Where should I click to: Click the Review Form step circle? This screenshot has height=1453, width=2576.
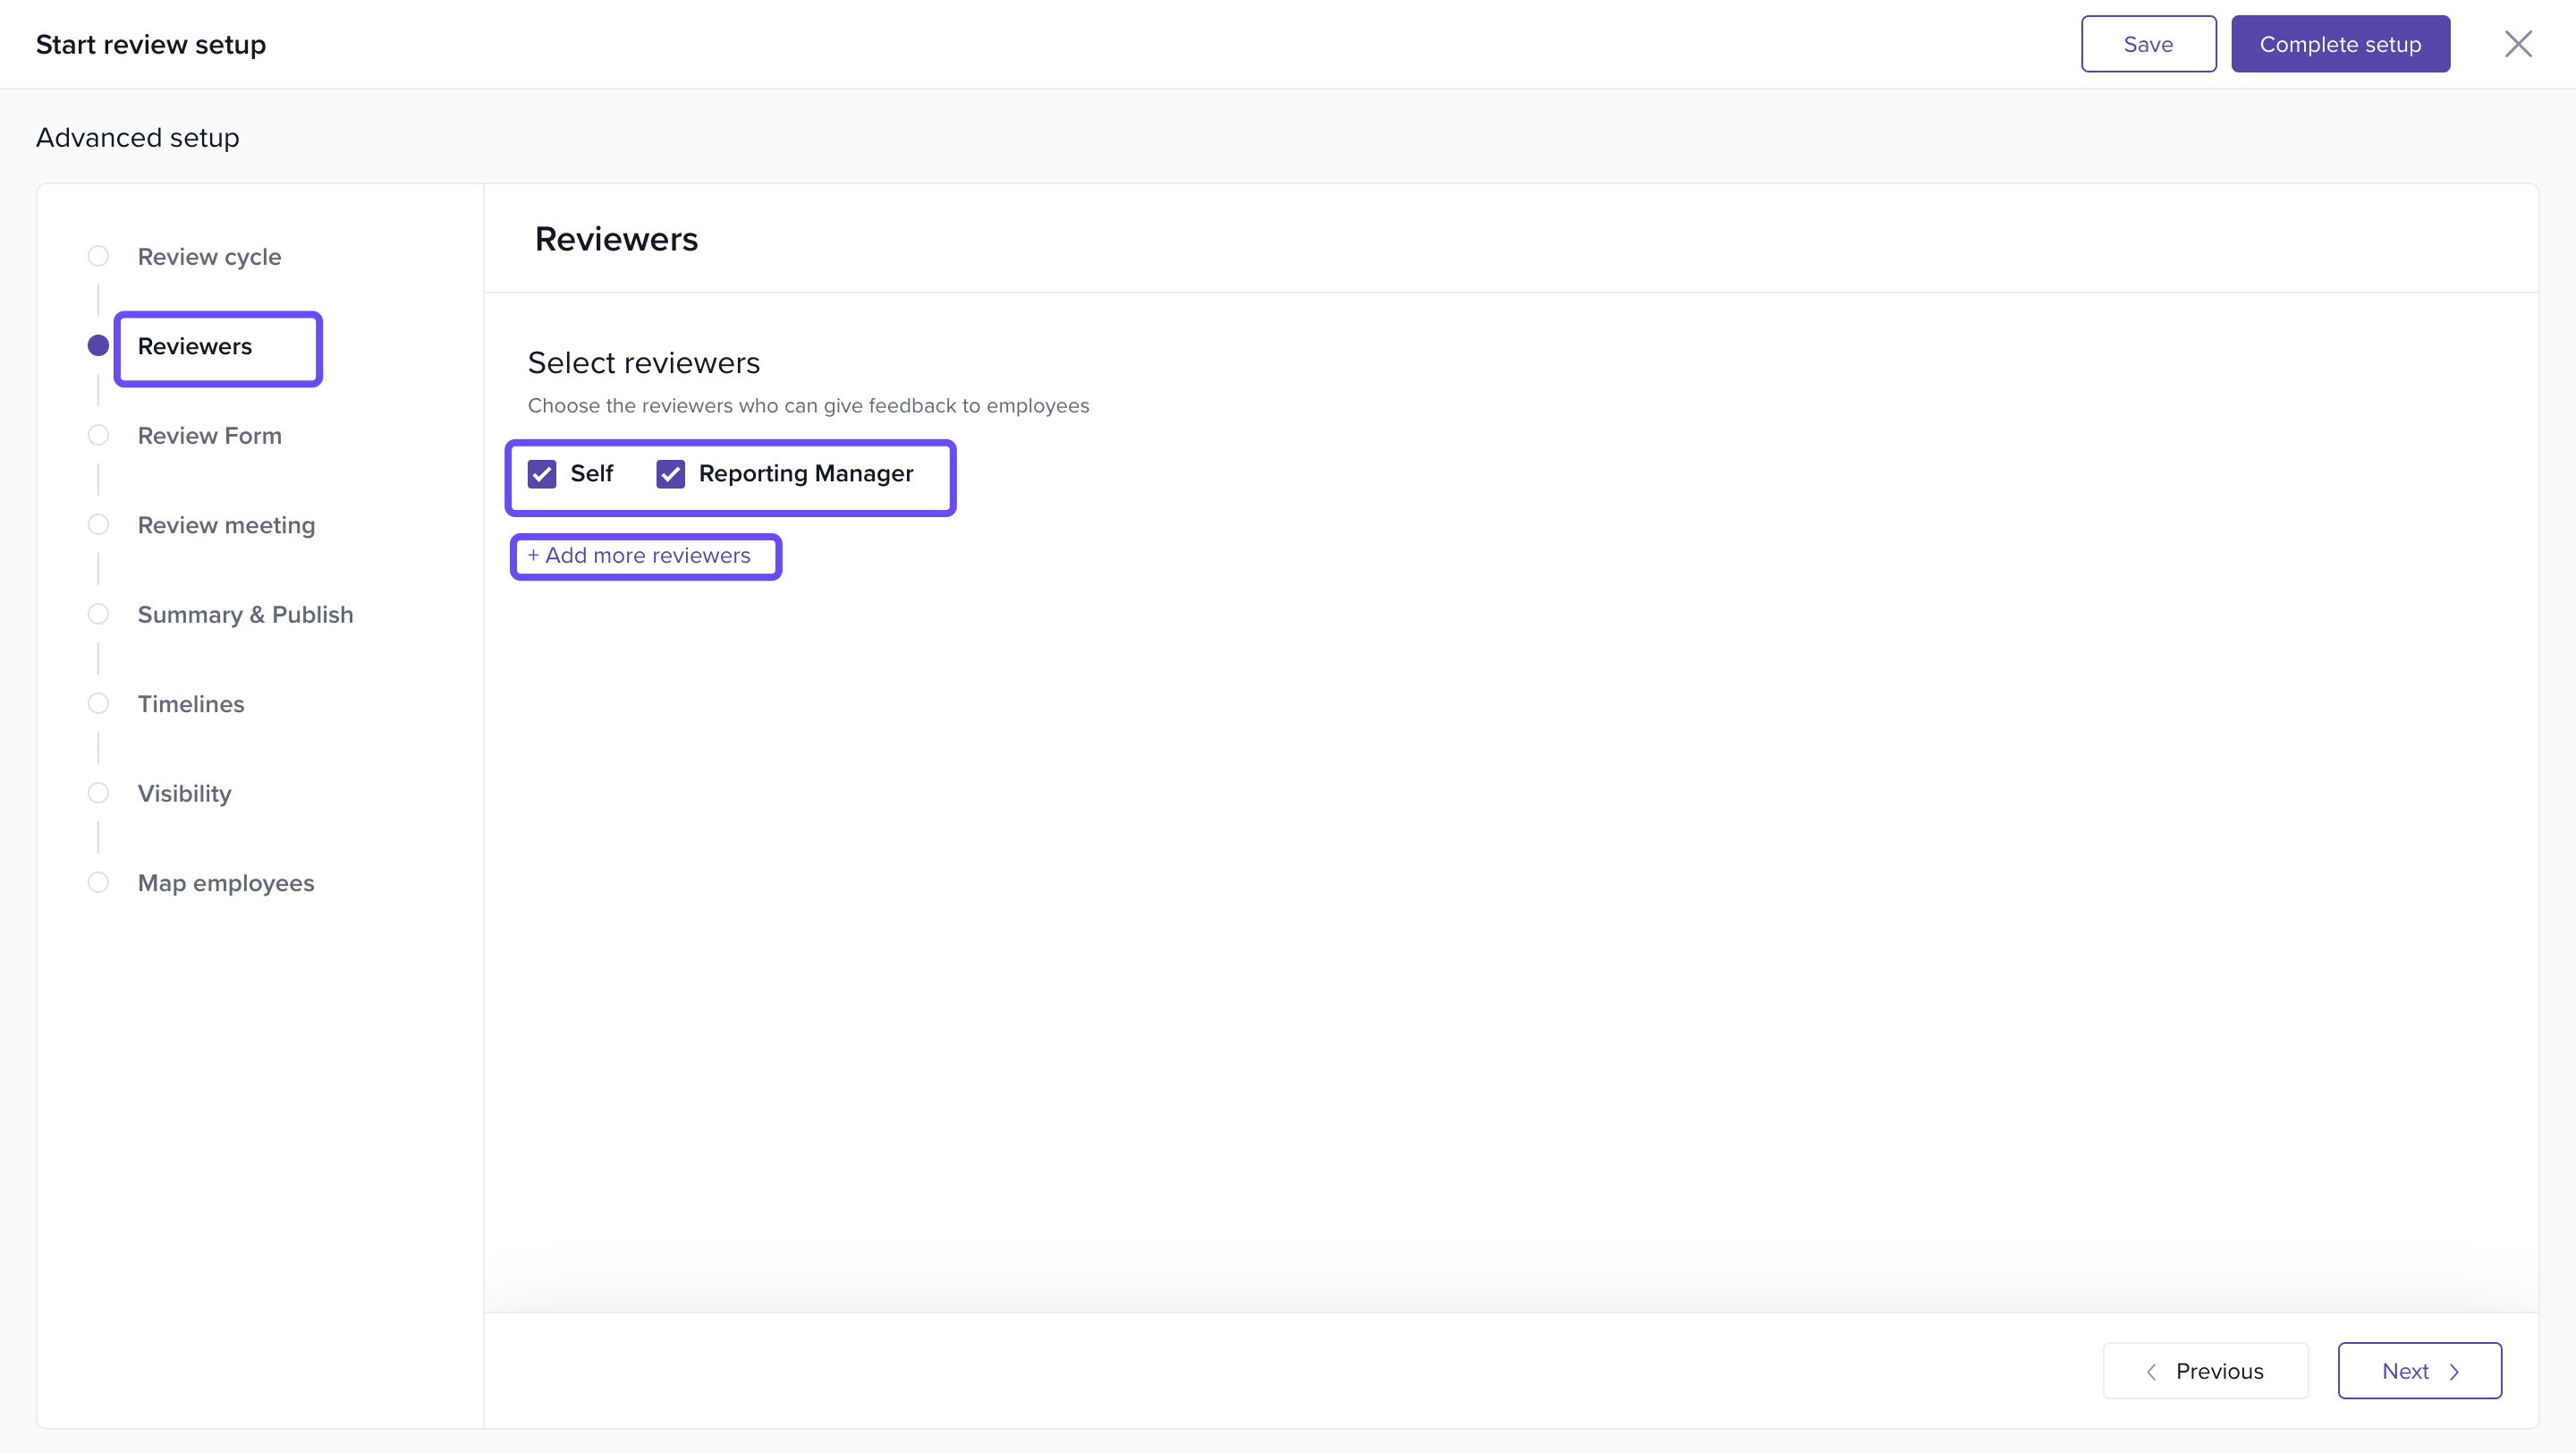[x=98, y=435]
